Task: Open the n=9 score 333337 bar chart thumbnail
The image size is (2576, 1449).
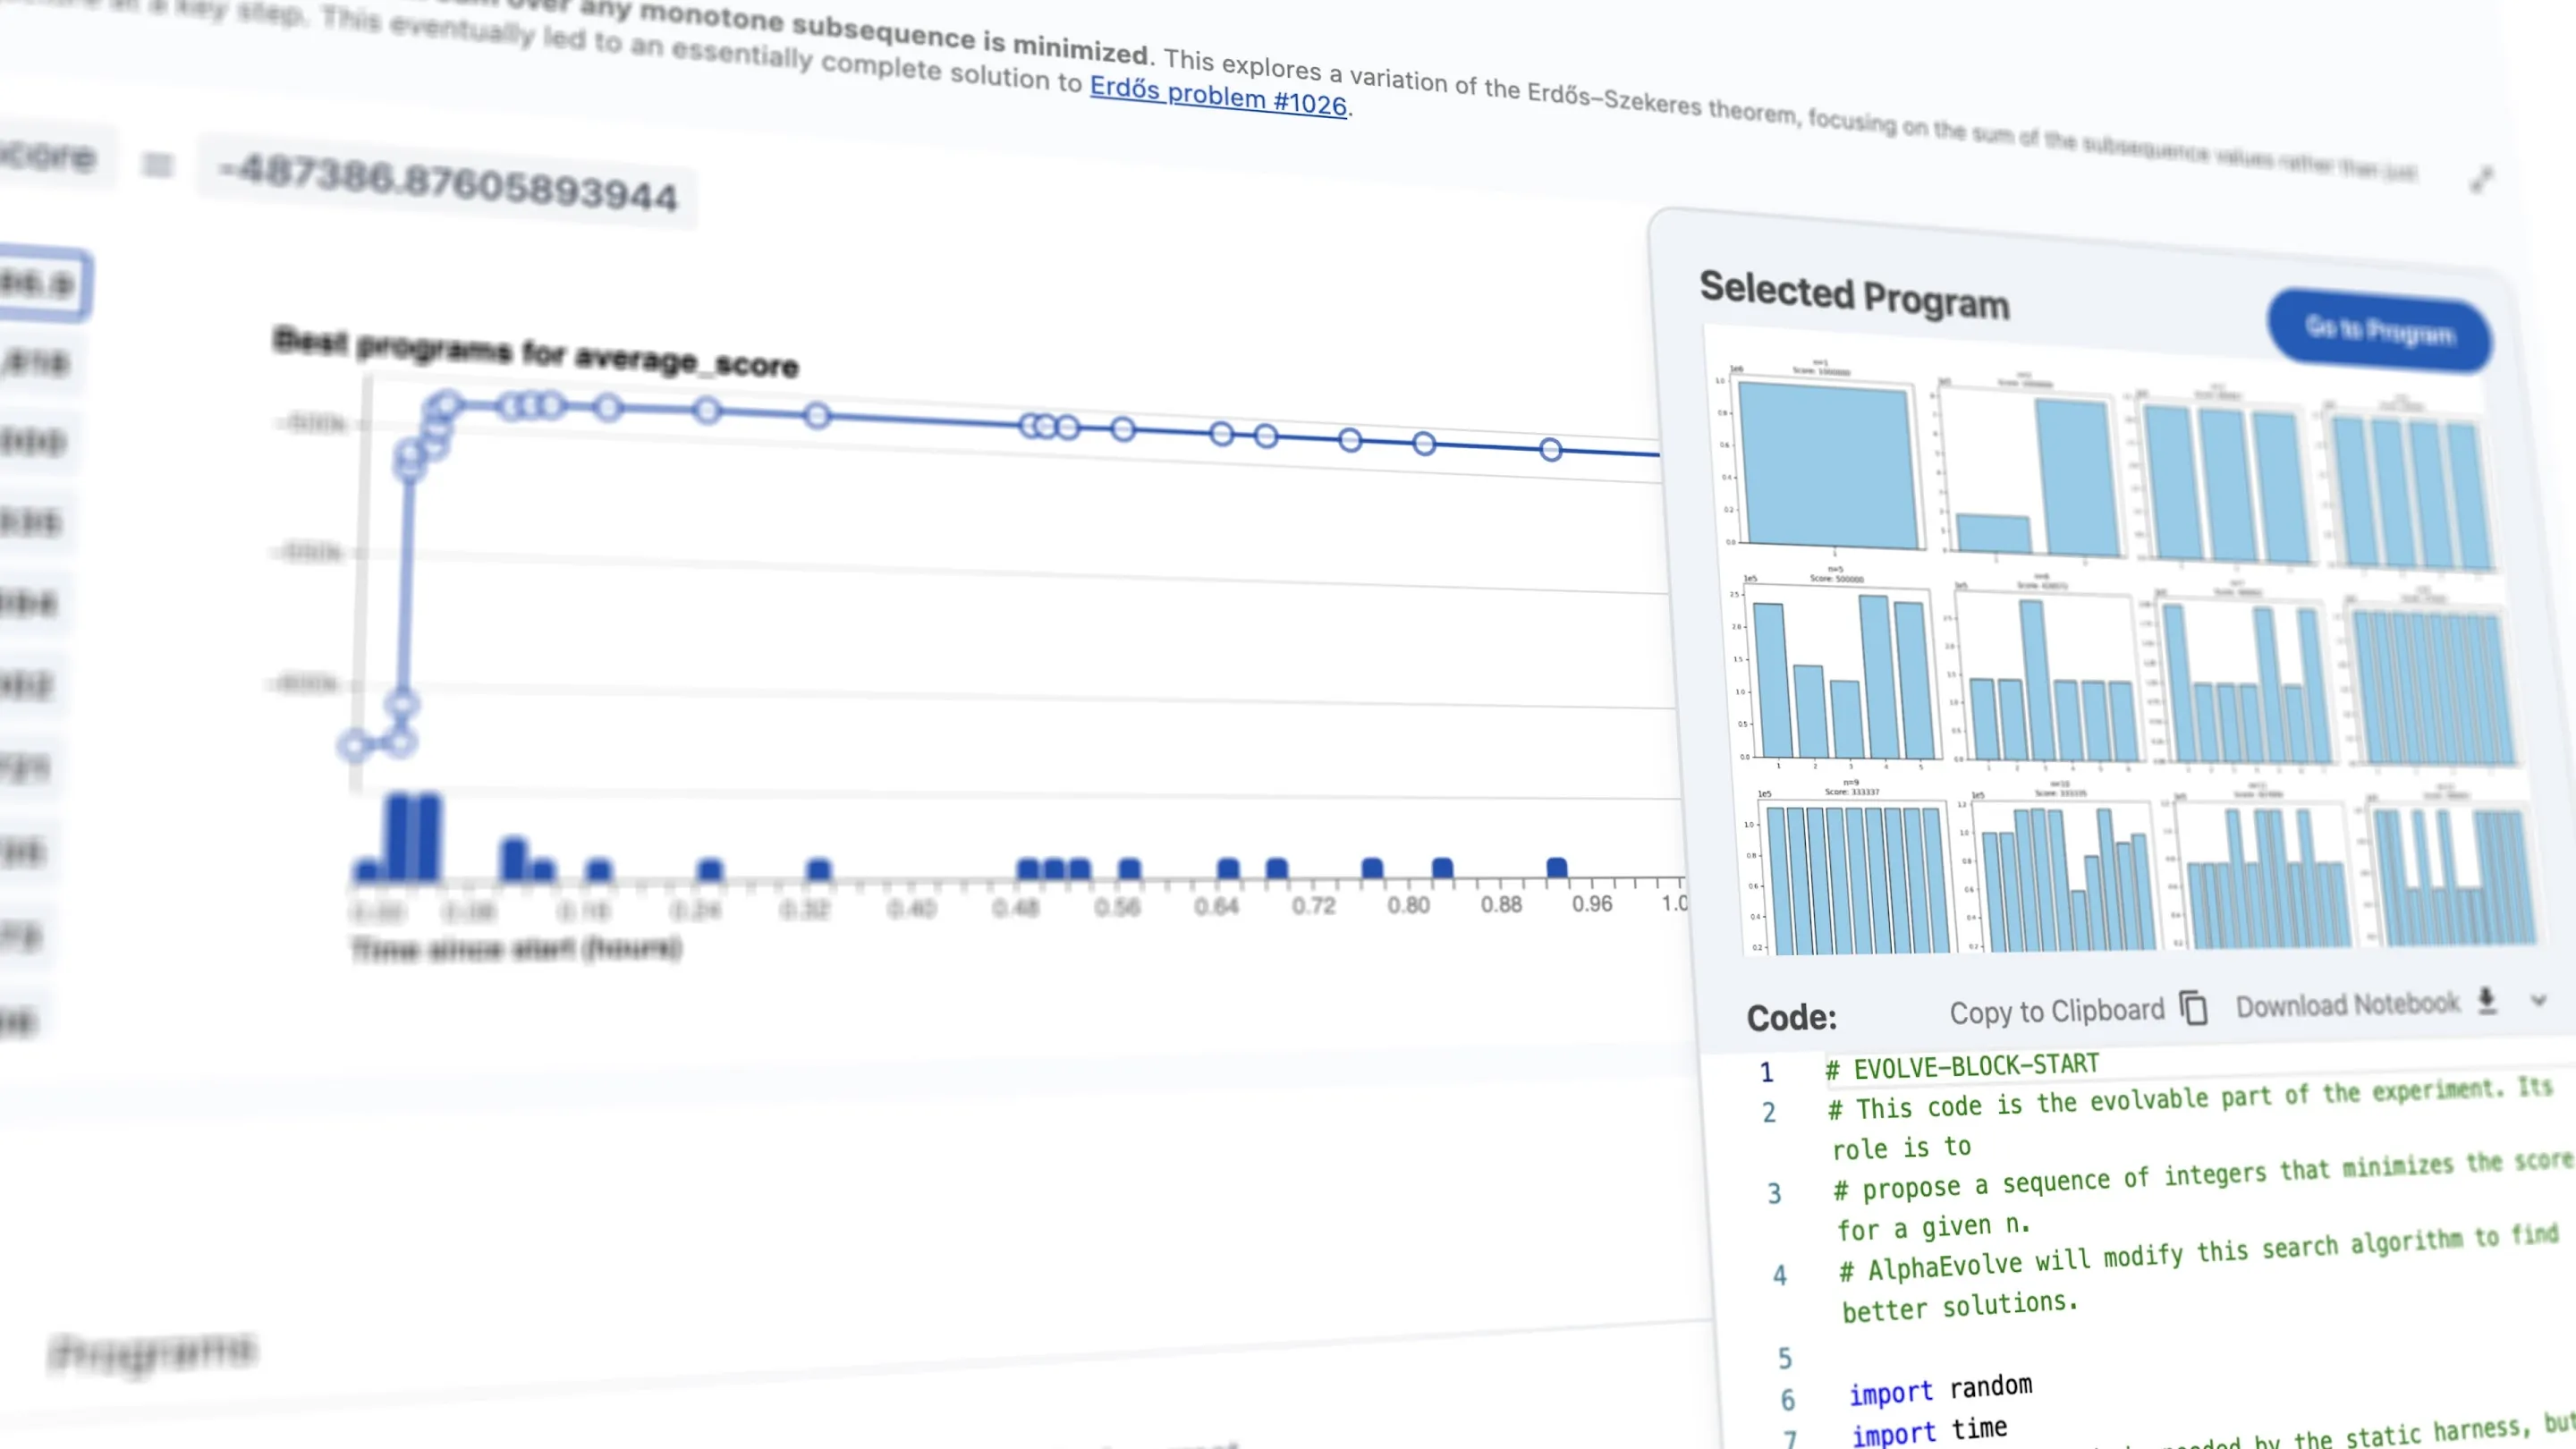Action: [x=1850, y=868]
